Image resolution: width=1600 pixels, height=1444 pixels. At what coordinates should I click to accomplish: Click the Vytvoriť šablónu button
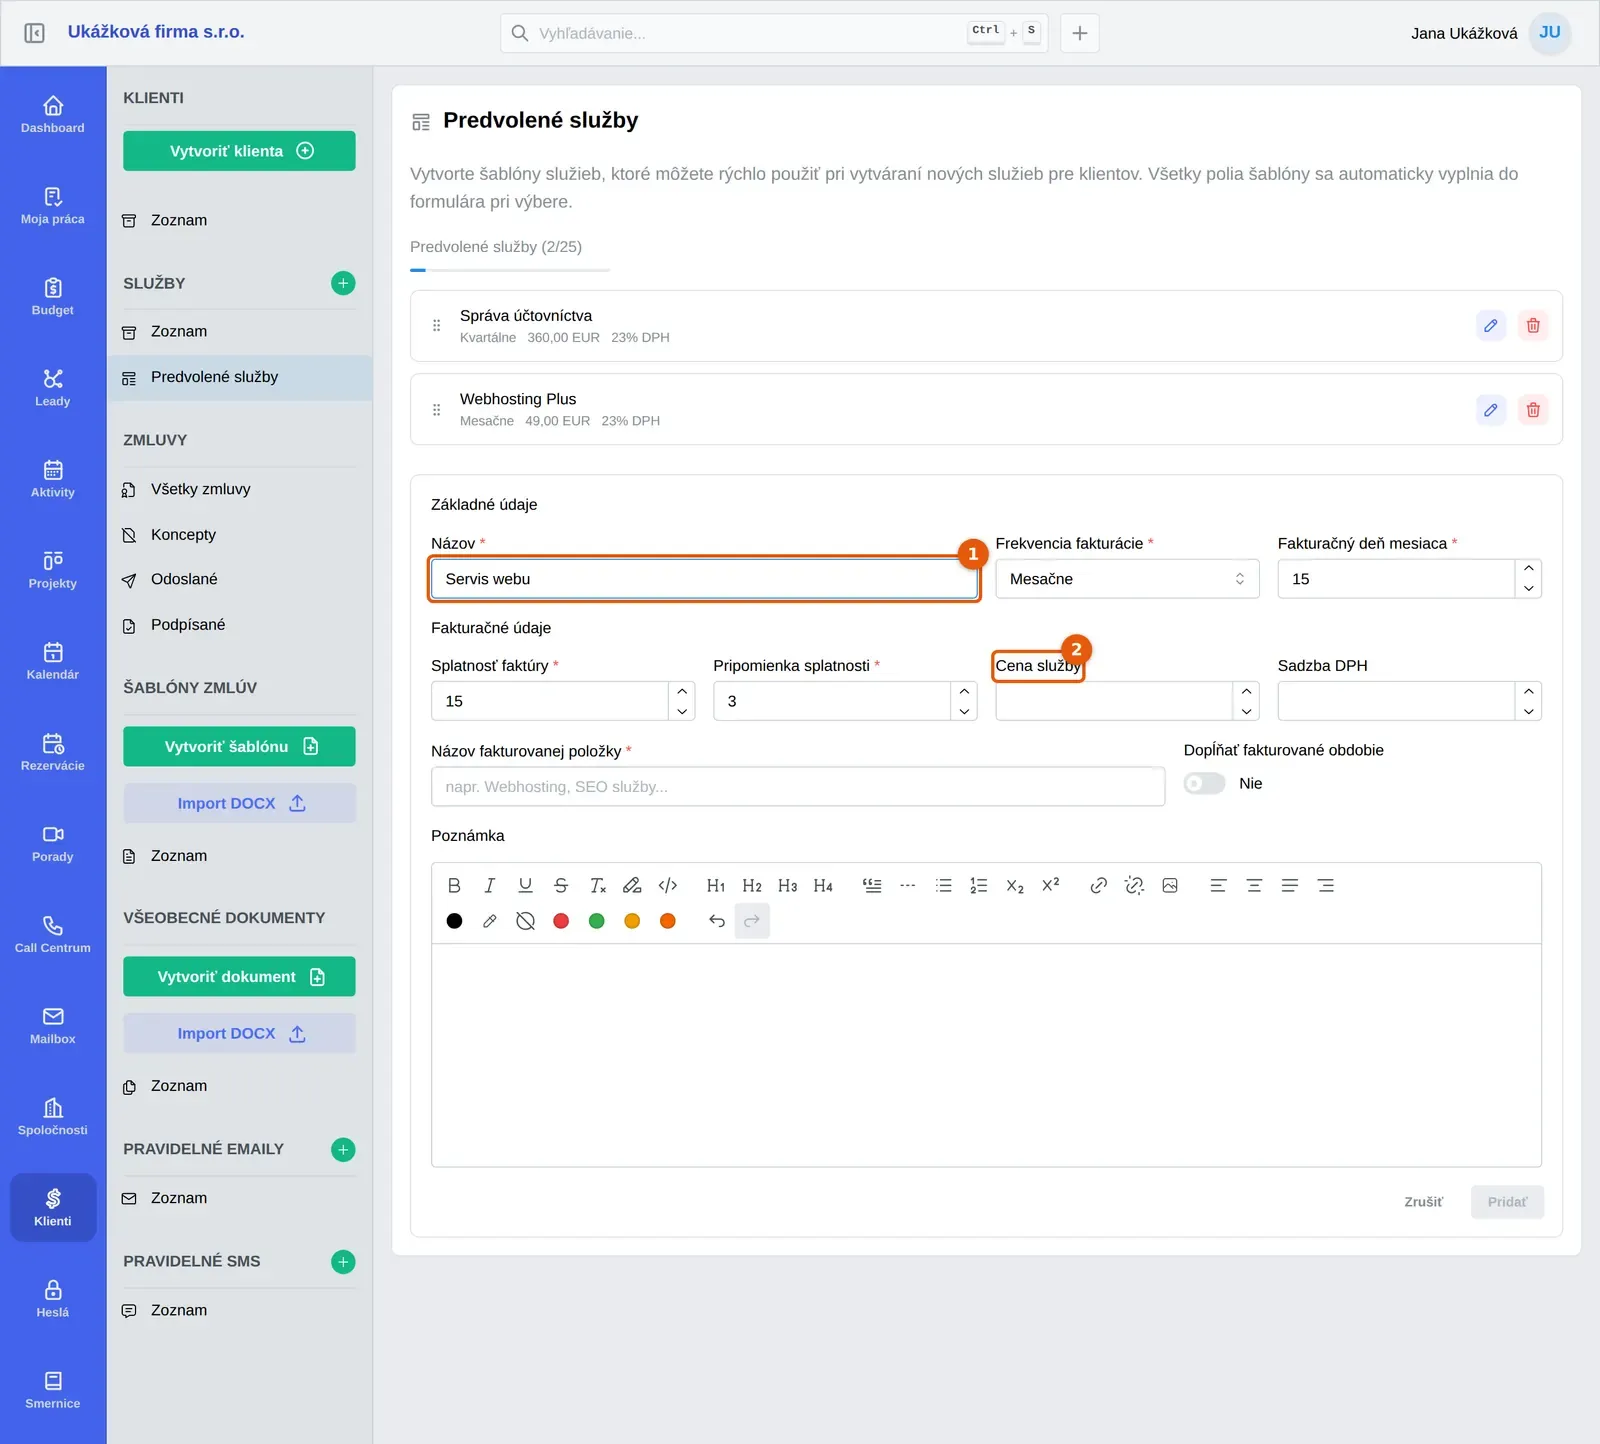(239, 747)
